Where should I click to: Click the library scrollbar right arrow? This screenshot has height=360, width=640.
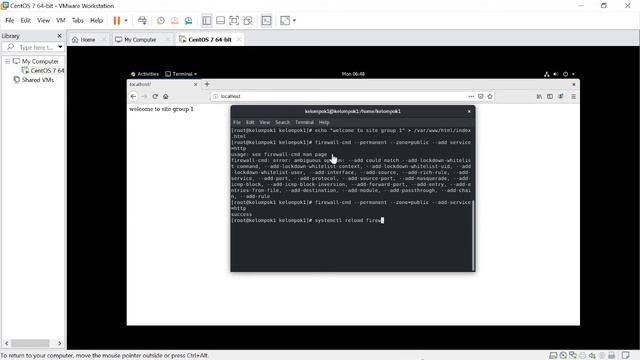[x=60, y=343]
